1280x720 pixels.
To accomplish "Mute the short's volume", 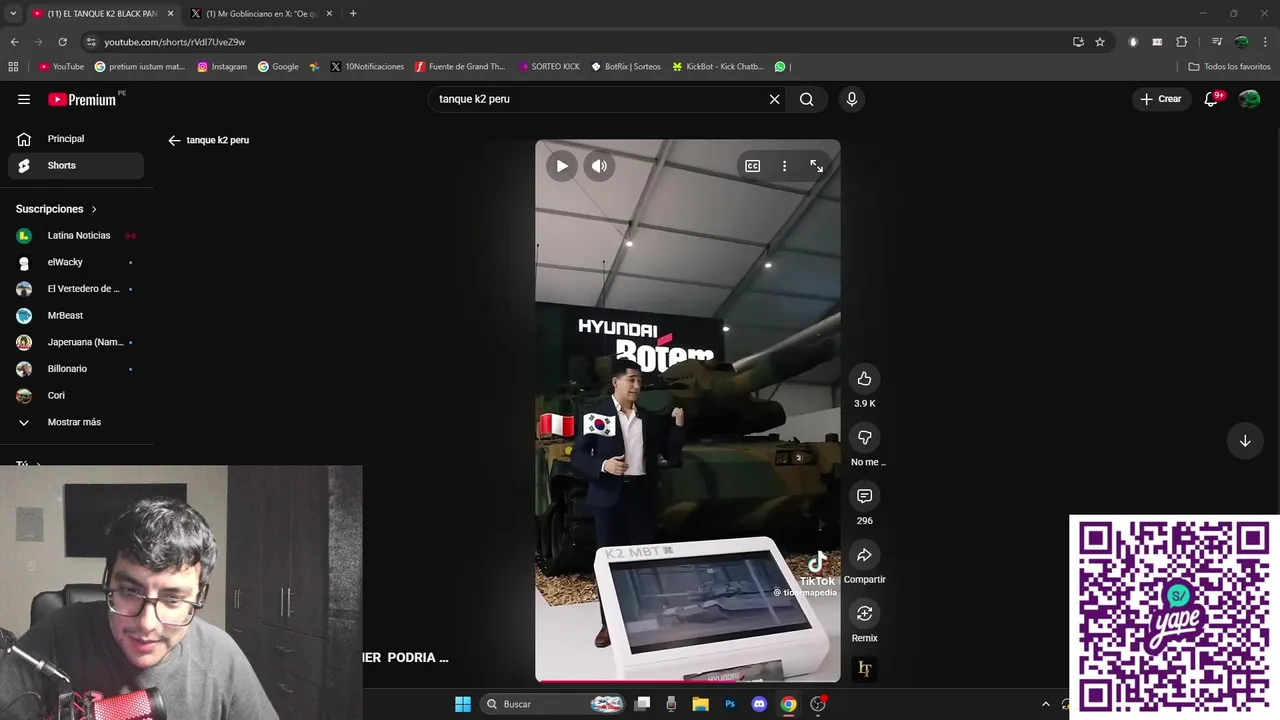I will click(599, 166).
